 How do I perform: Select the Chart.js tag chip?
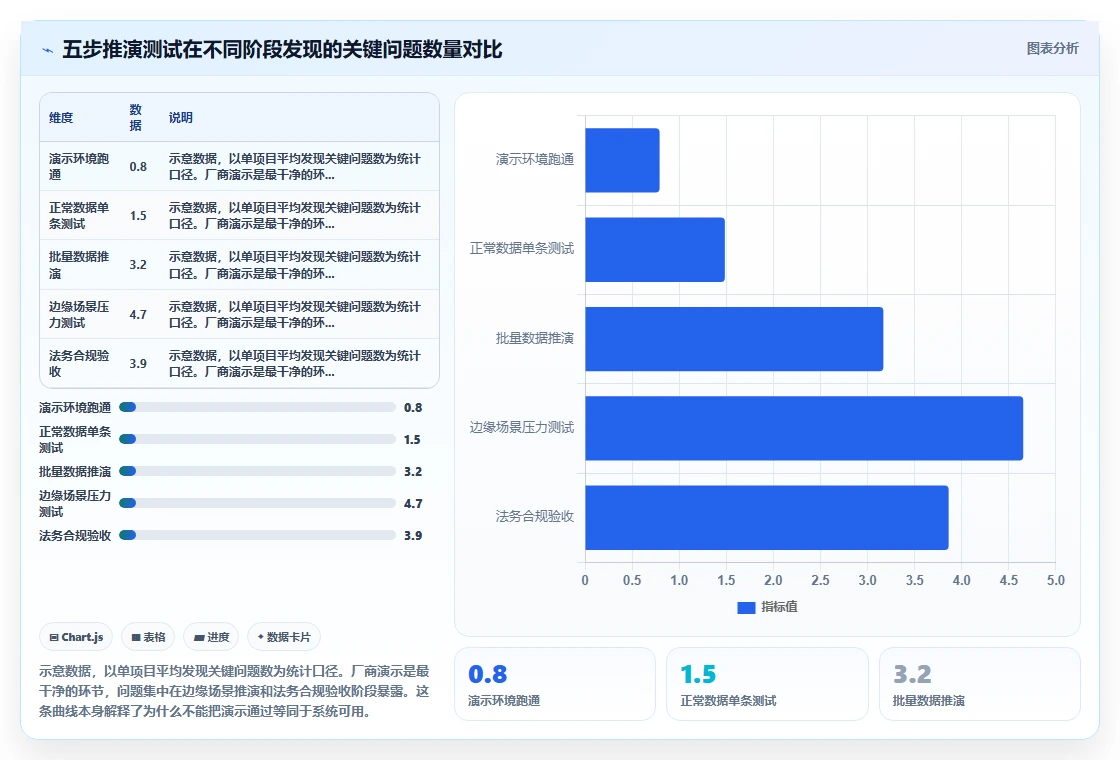click(x=76, y=637)
